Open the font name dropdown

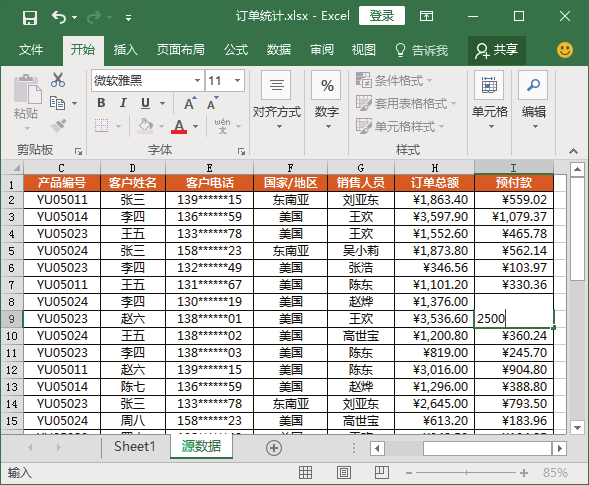[197, 80]
